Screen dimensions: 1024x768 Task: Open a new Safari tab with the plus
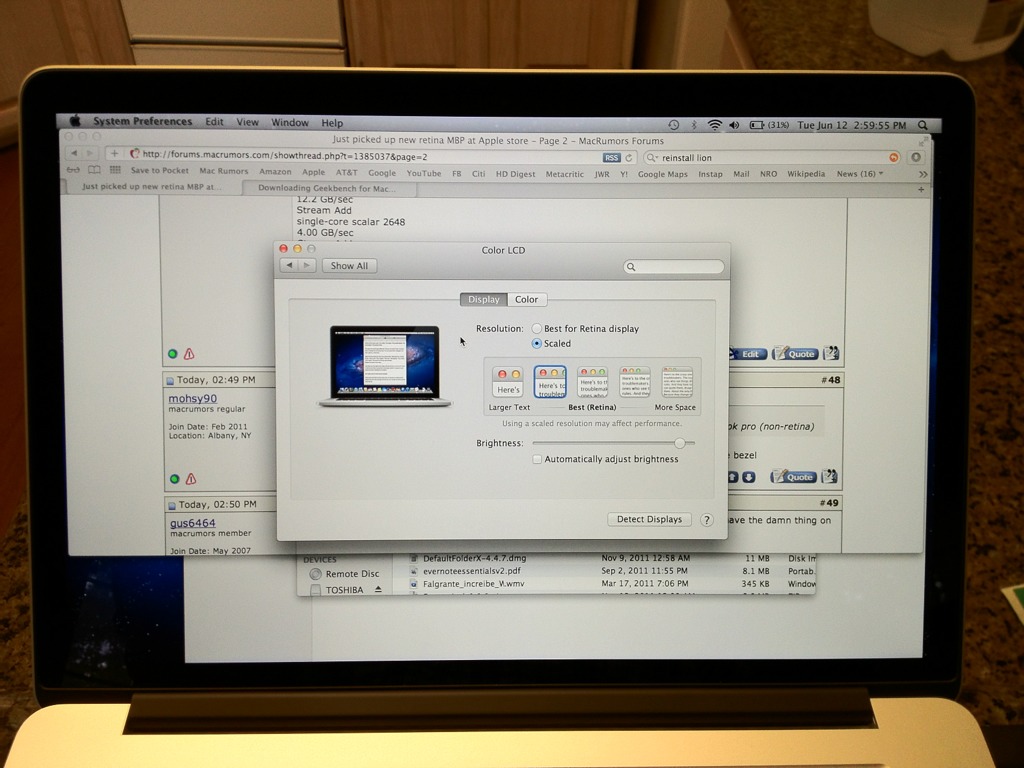(x=921, y=189)
